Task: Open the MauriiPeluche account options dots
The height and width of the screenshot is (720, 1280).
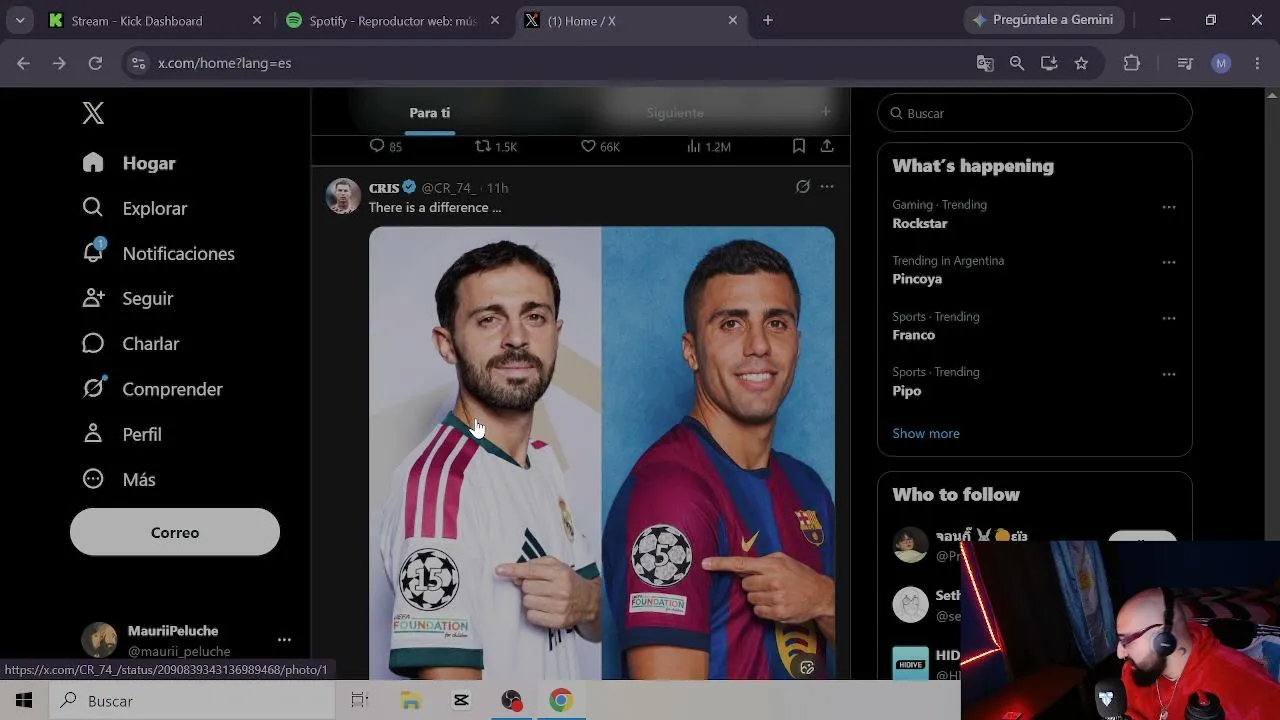Action: click(284, 640)
